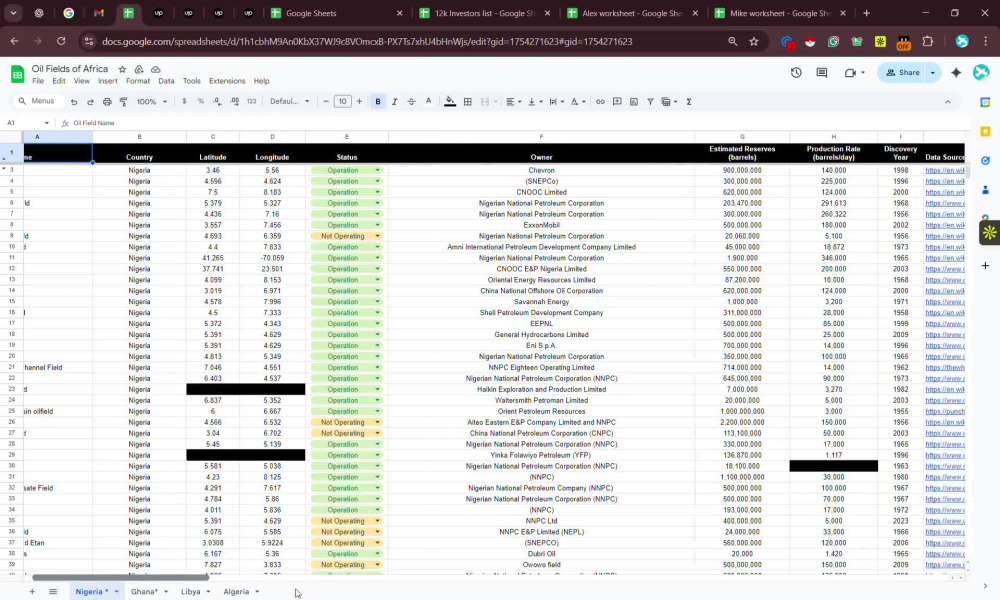Open text rotation dropdown
This screenshot has width=1000, height=600.
578,101
